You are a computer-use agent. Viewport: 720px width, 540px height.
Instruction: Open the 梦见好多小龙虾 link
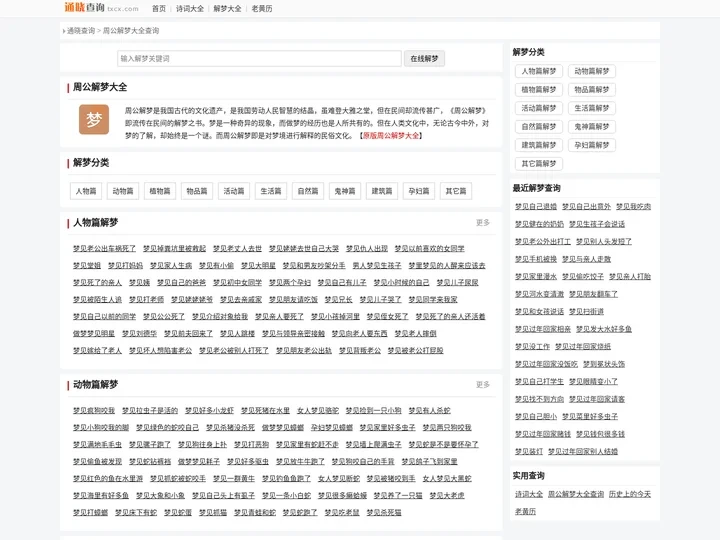(x=209, y=411)
